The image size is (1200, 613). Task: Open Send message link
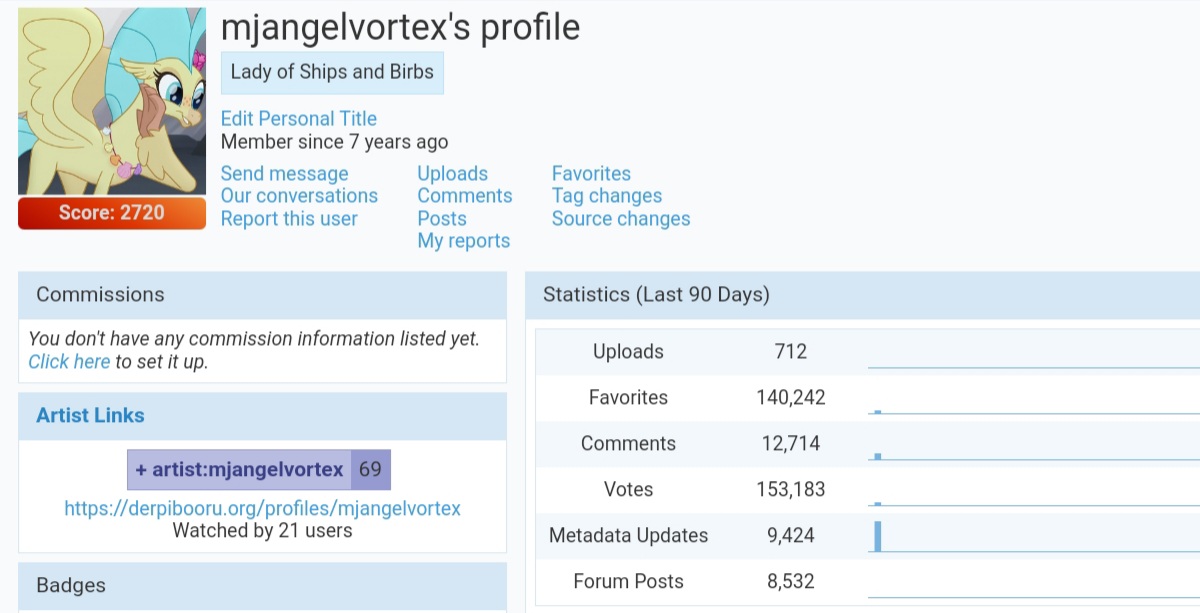pos(284,174)
